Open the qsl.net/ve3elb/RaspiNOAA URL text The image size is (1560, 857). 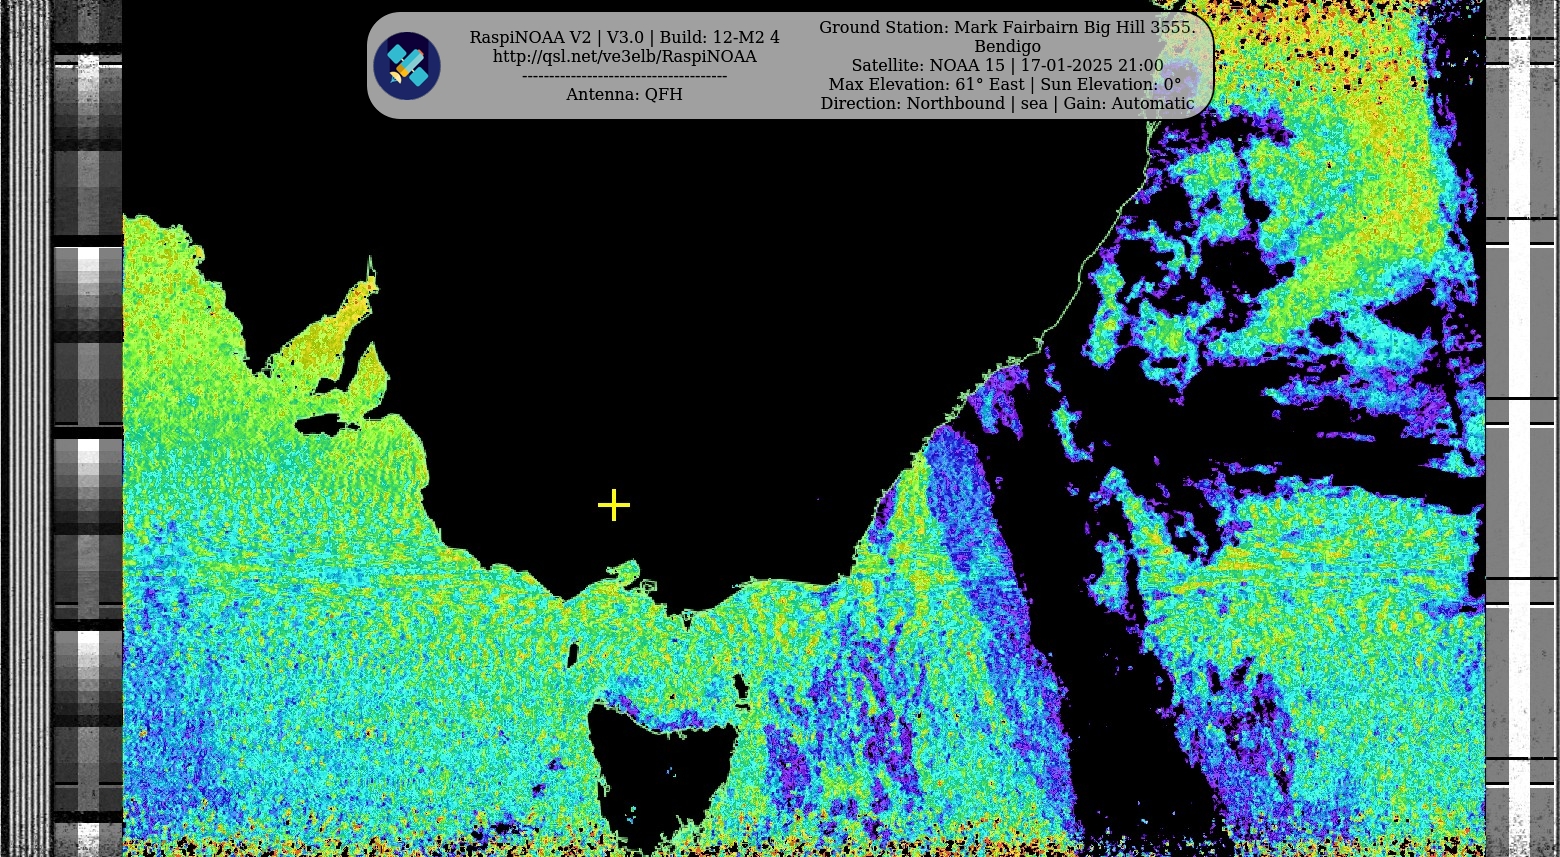click(625, 57)
